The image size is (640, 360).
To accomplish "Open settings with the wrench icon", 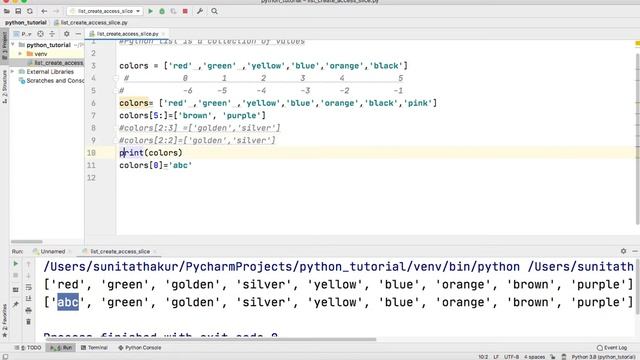I will (x=200, y=11).
